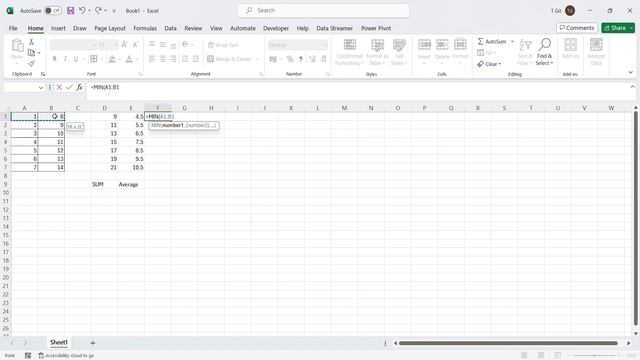Click the Format as Table icon
This screenshot has width=640, height=360.
click(x=377, y=45)
